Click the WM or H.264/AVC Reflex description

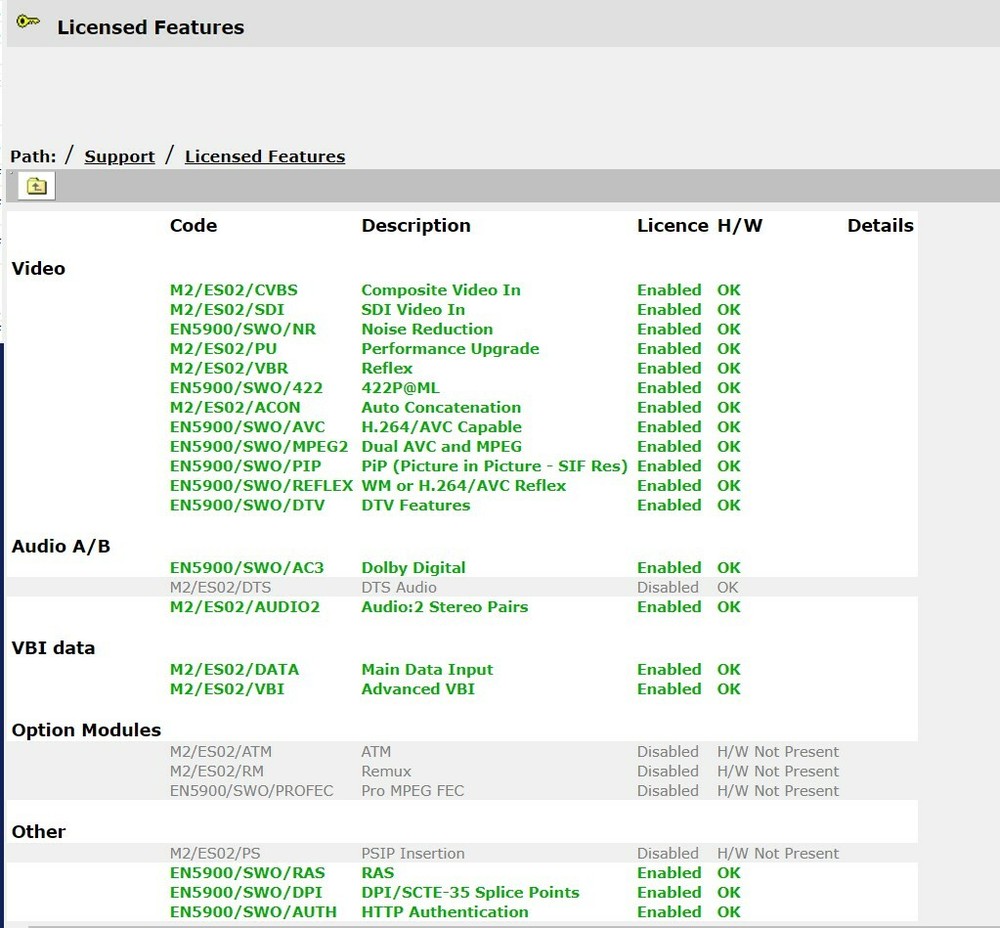point(464,486)
